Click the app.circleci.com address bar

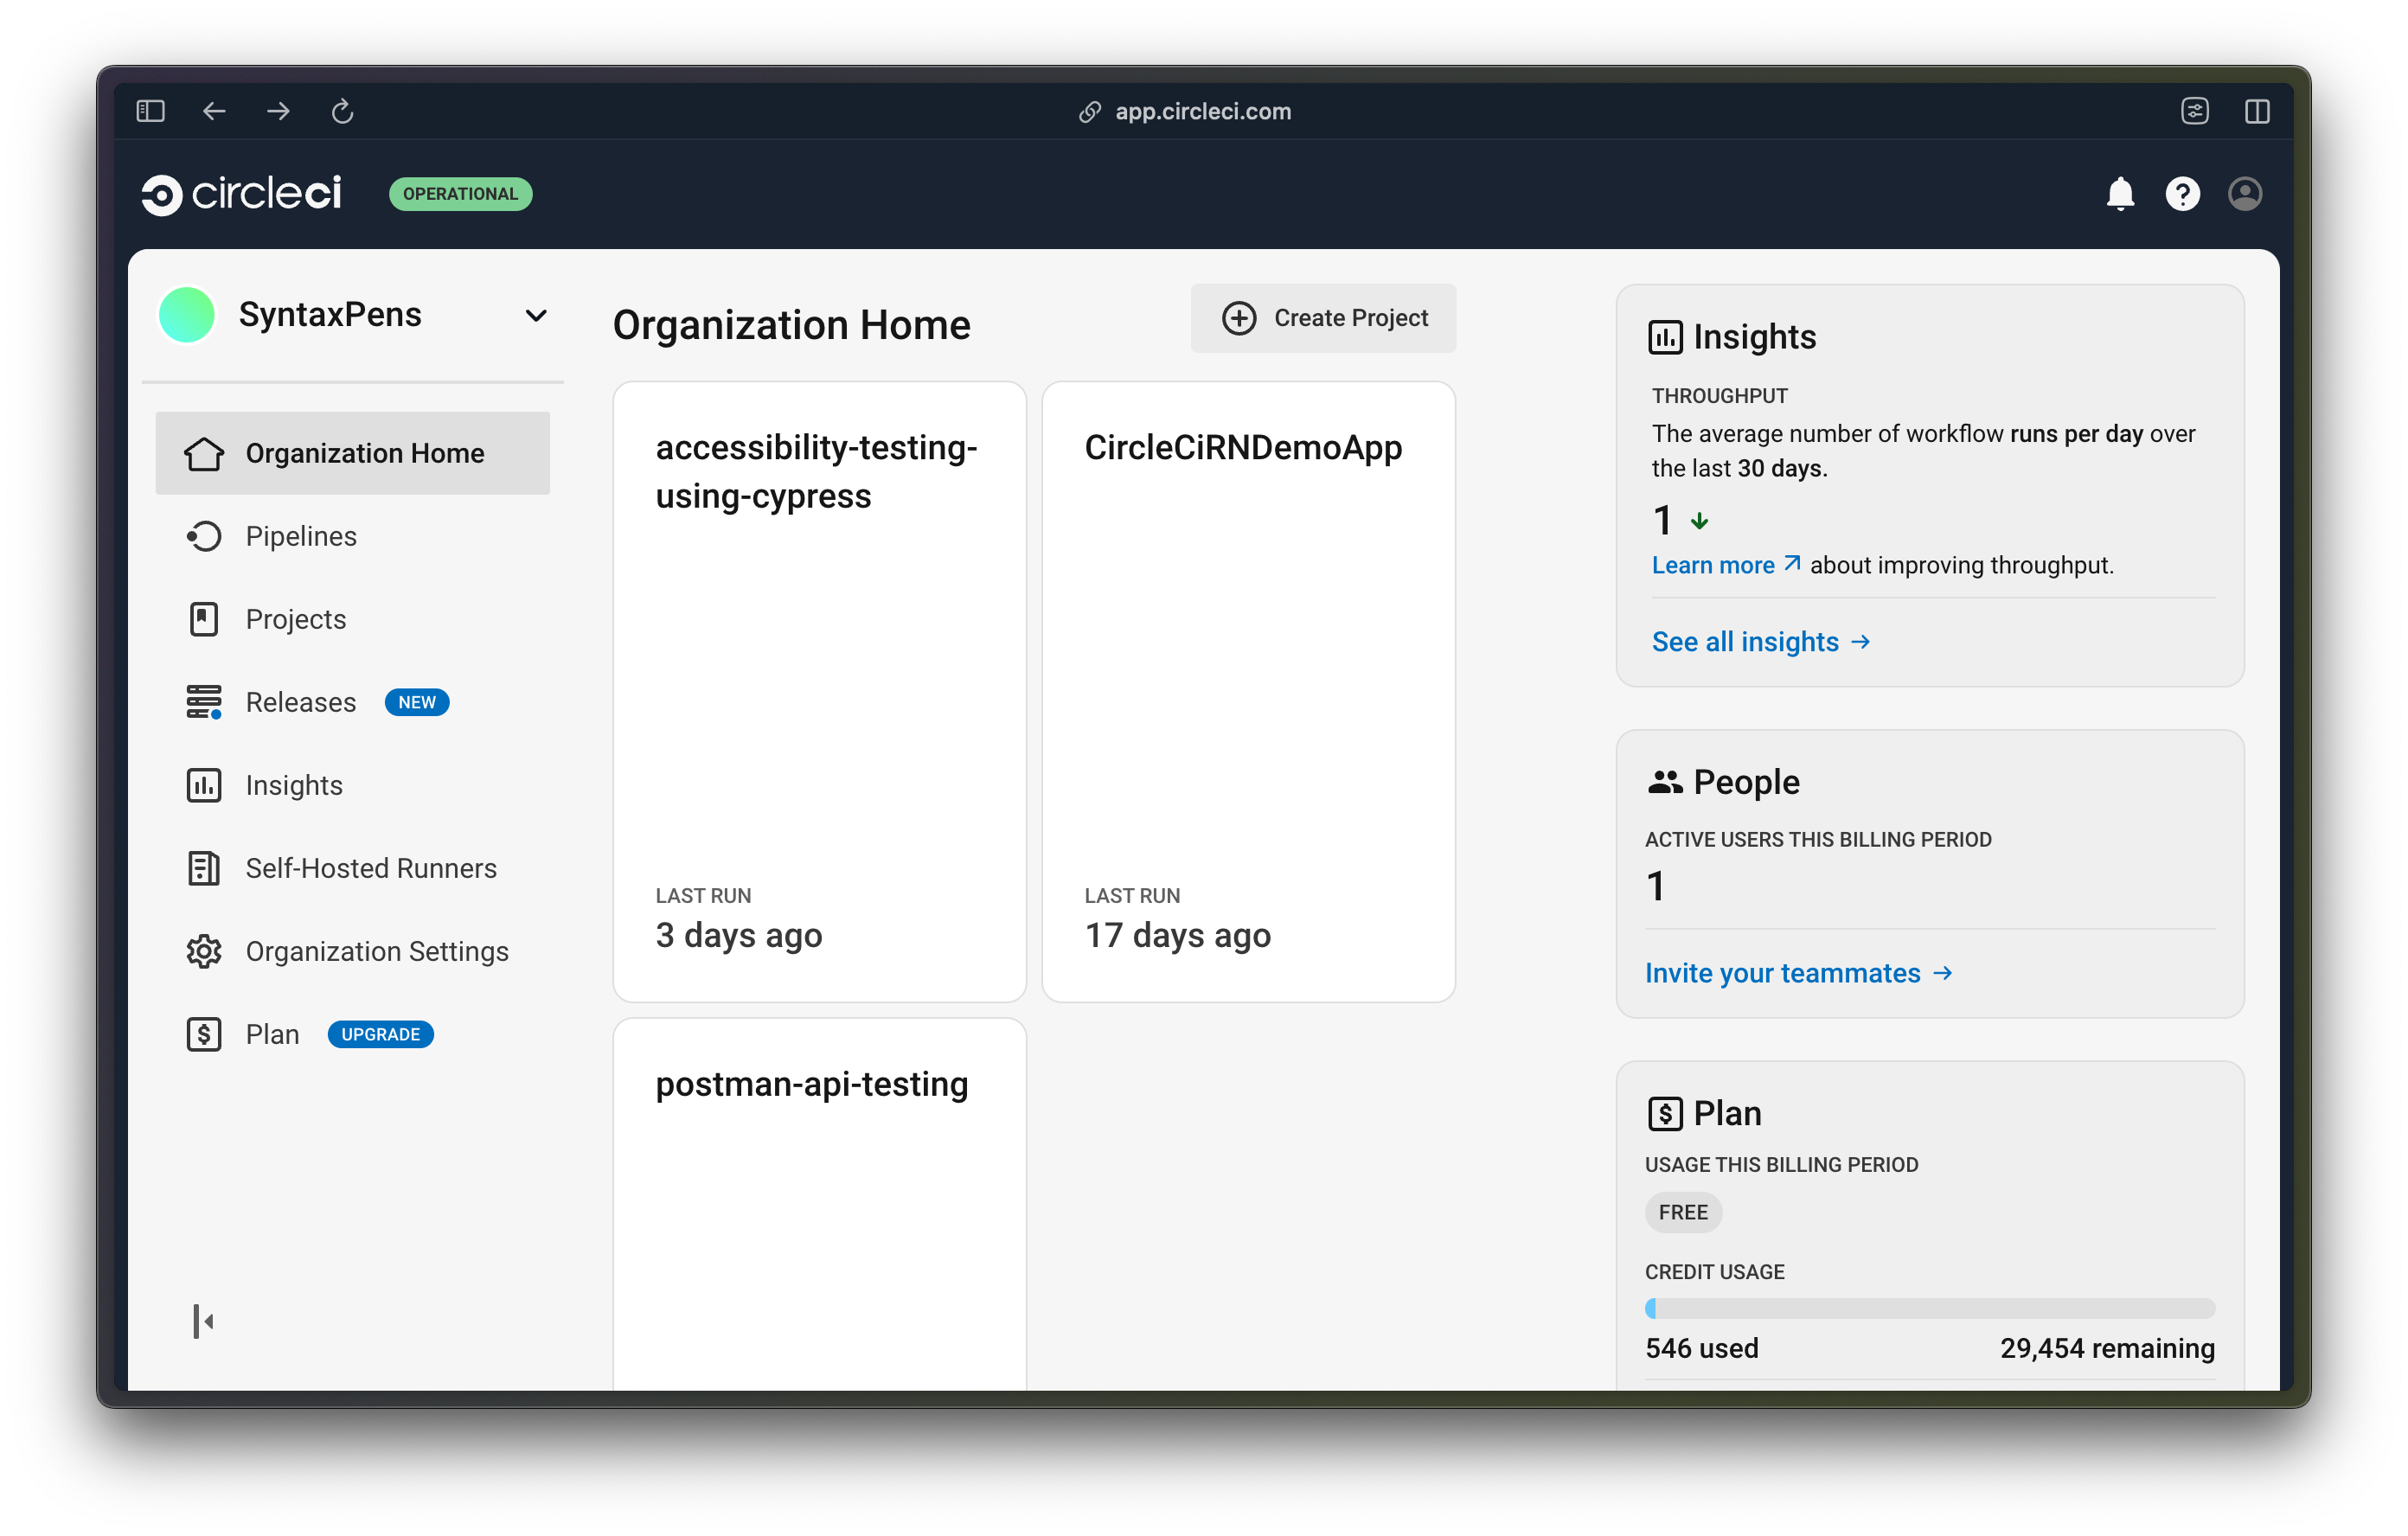pyautogui.click(x=1185, y=111)
